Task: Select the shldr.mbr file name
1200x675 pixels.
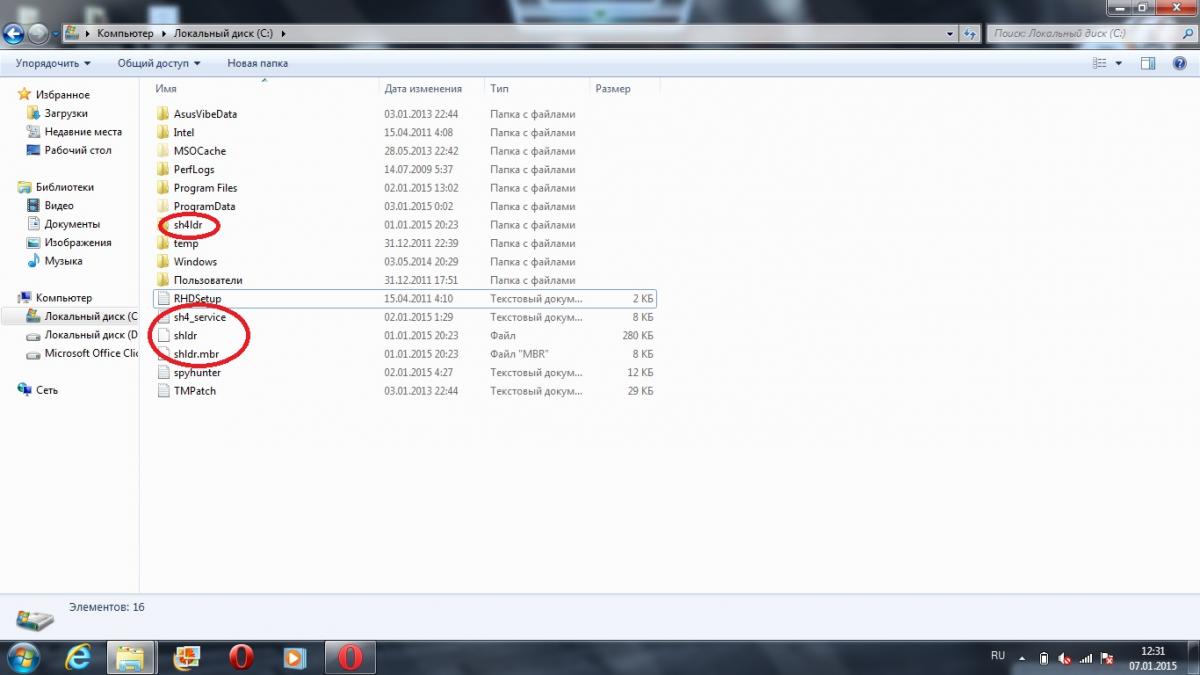Action: point(196,354)
